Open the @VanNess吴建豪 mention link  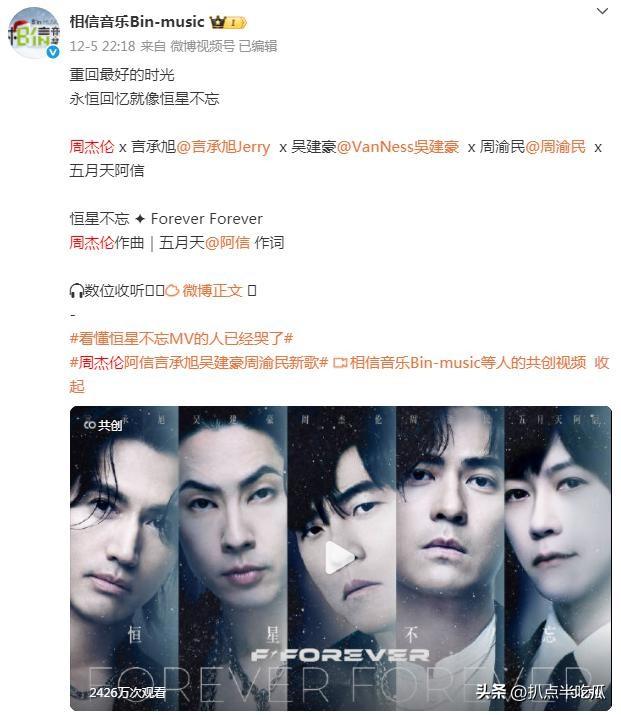pyautogui.click(x=398, y=147)
